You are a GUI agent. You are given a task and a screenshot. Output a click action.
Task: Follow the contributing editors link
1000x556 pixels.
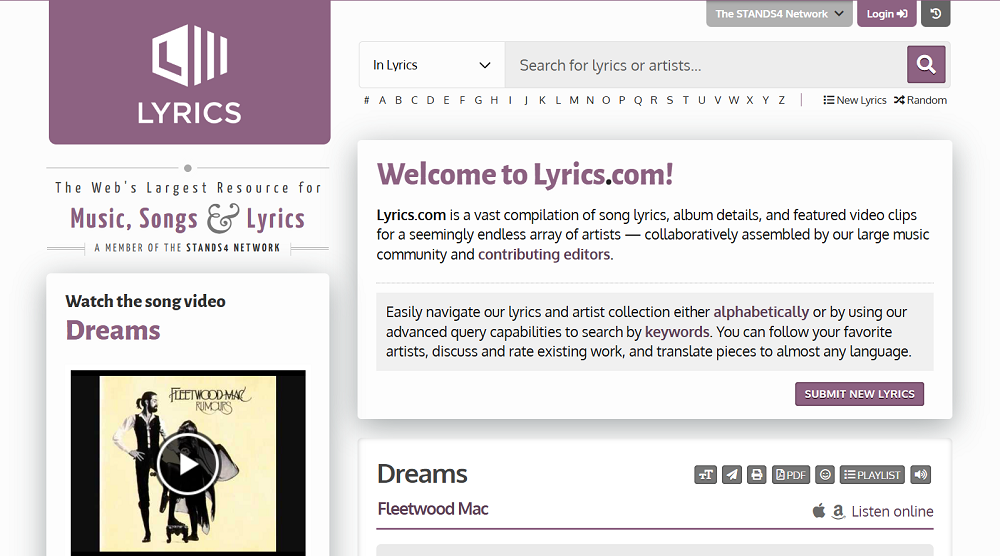point(544,254)
